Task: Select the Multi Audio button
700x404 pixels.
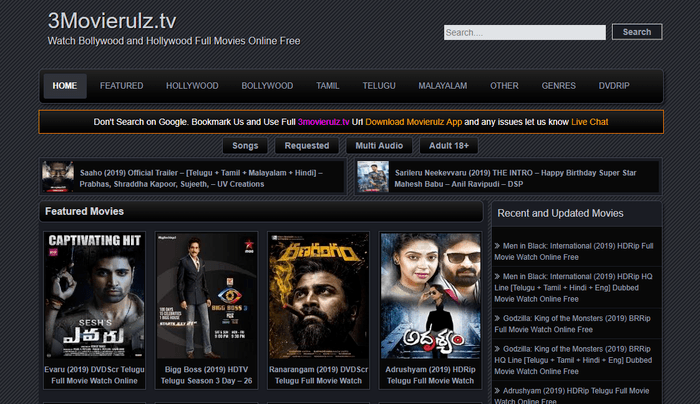Action: pyautogui.click(x=380, y=146)
